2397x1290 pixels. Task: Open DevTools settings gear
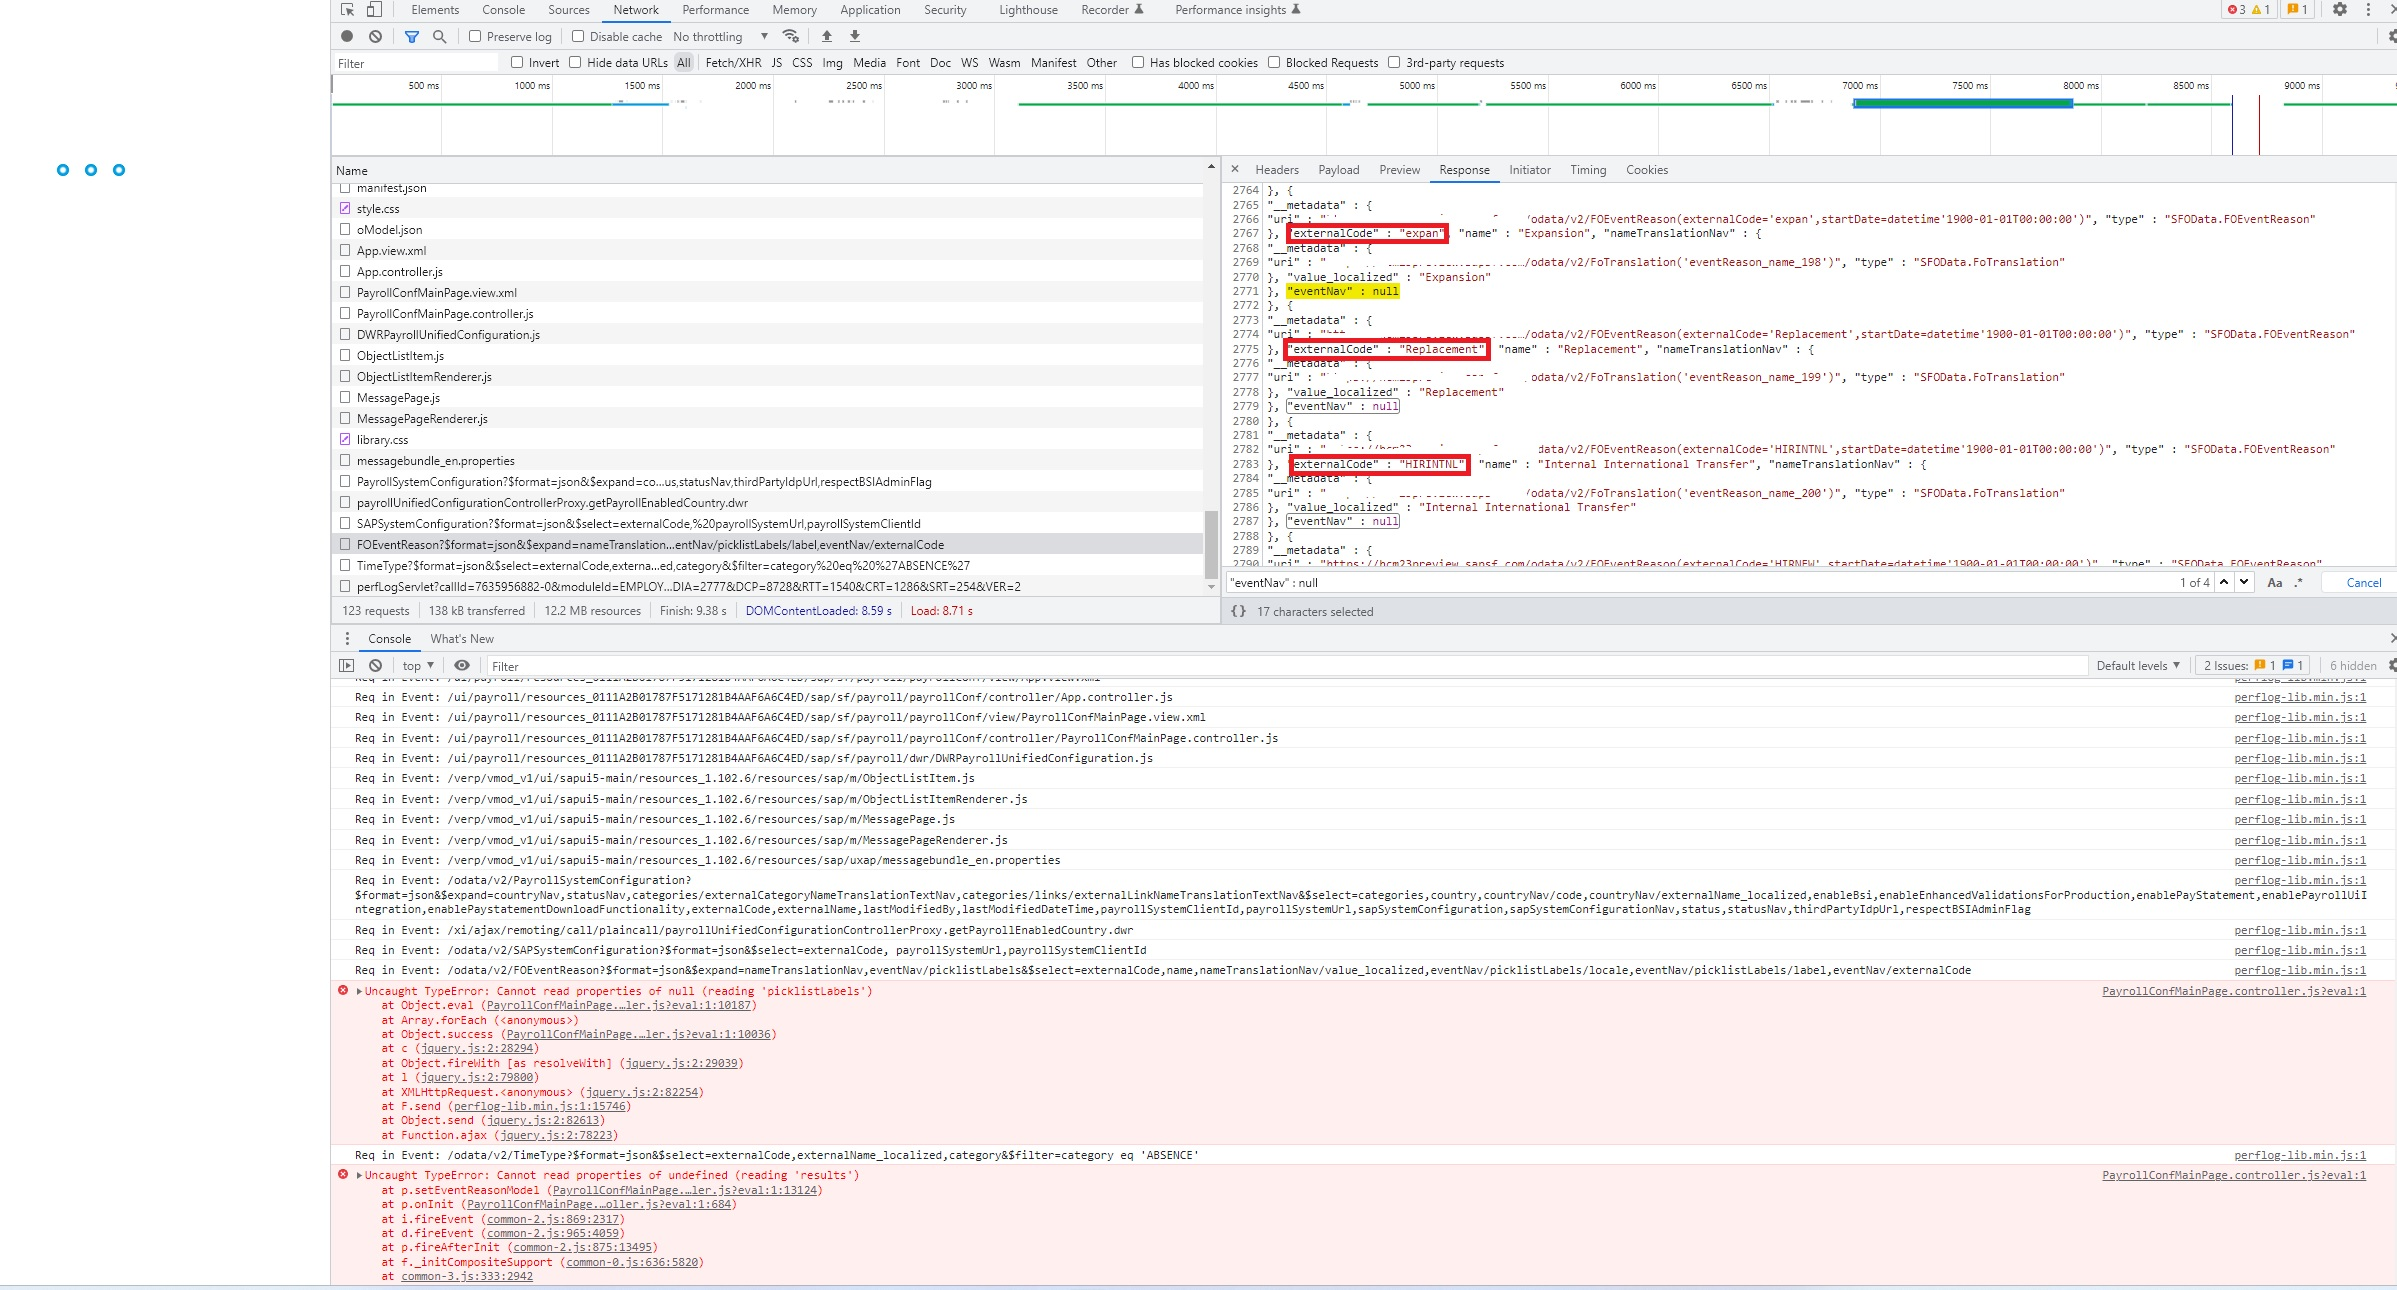[x=2340, y=10]
